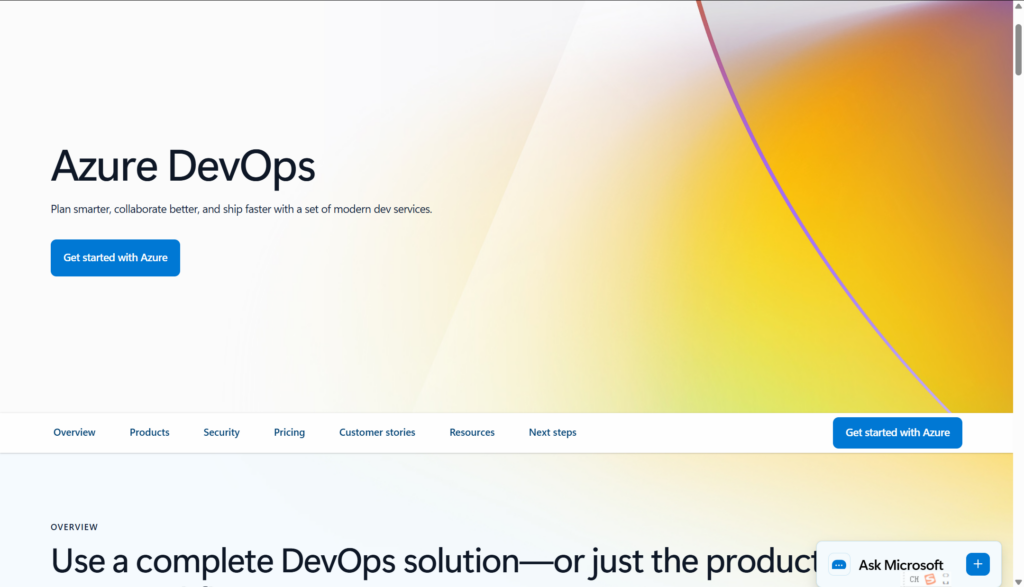Click 'Use a complete DevOps solution' heading
Image resolution: width=1024 pixels, height=587 pixels.
pyautogui.click(x=434, y=562)
